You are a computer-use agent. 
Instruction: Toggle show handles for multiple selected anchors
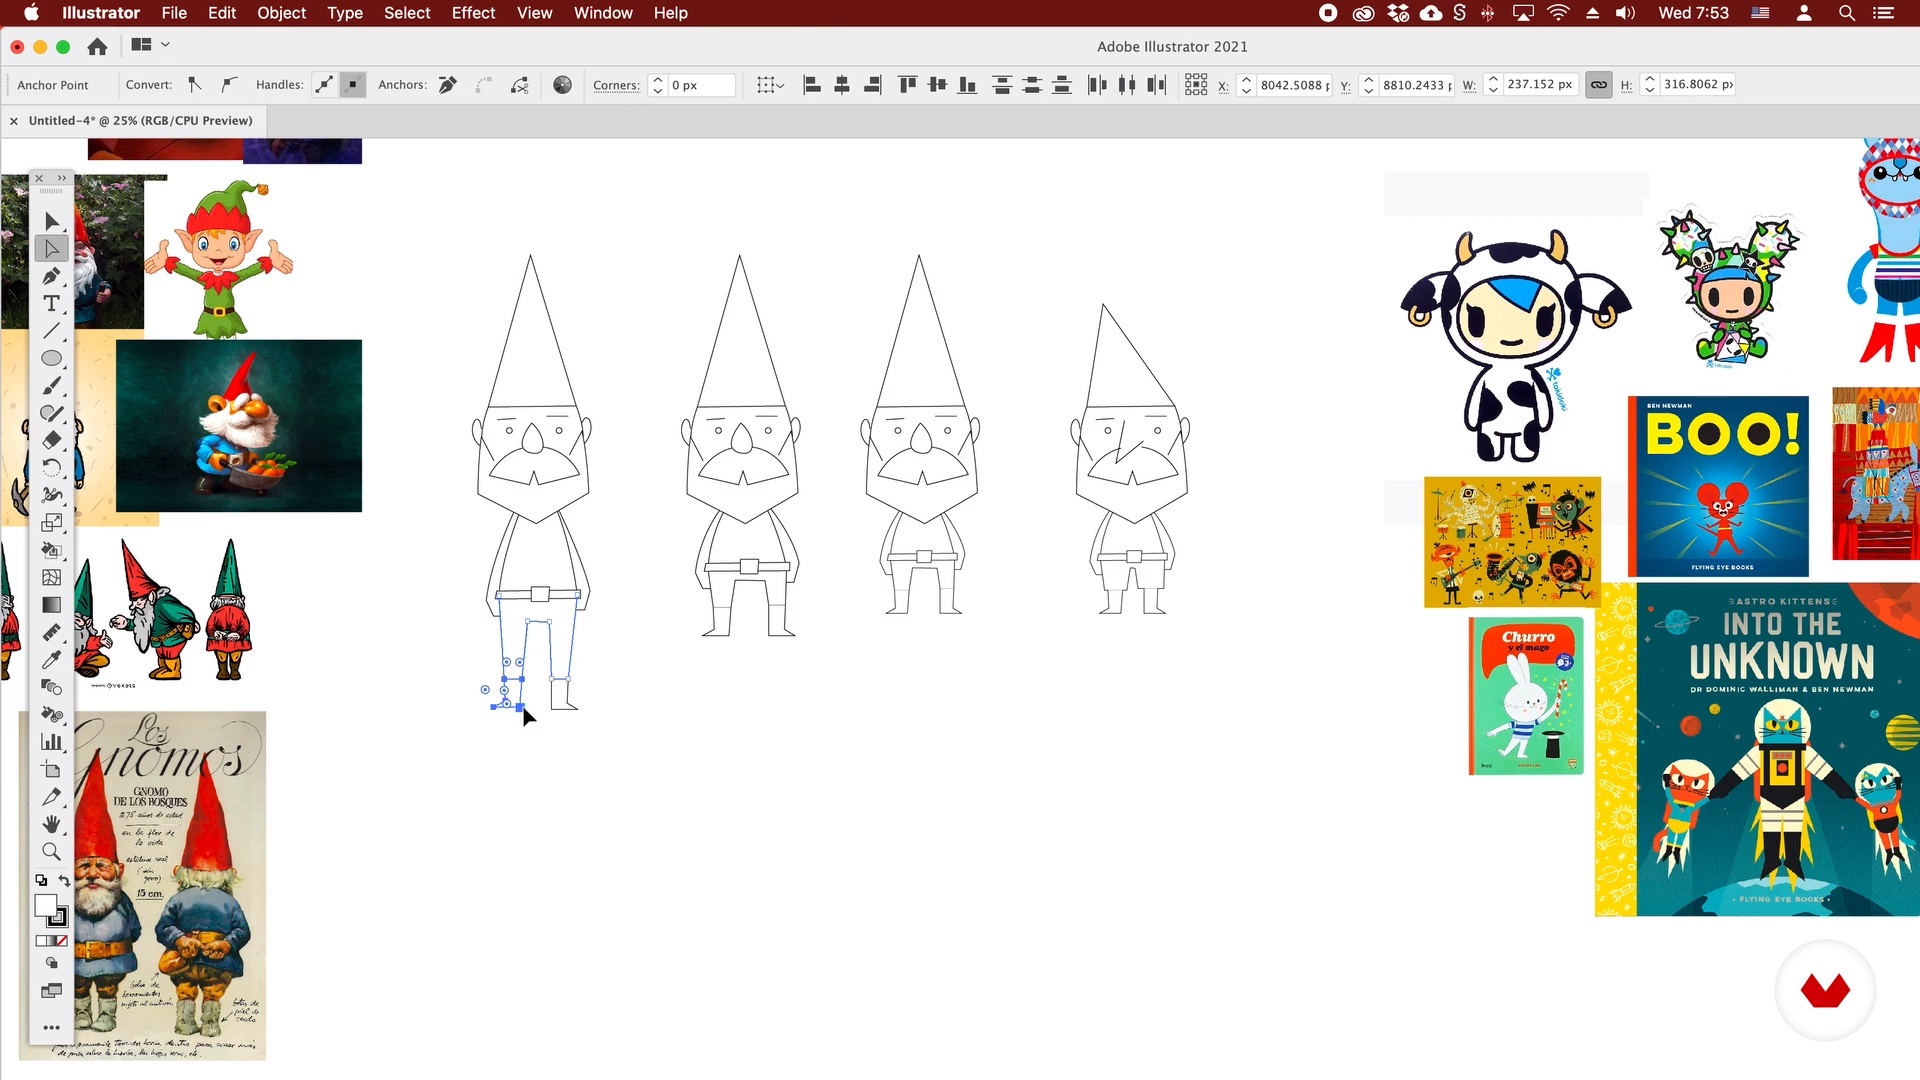click(324, 85)
